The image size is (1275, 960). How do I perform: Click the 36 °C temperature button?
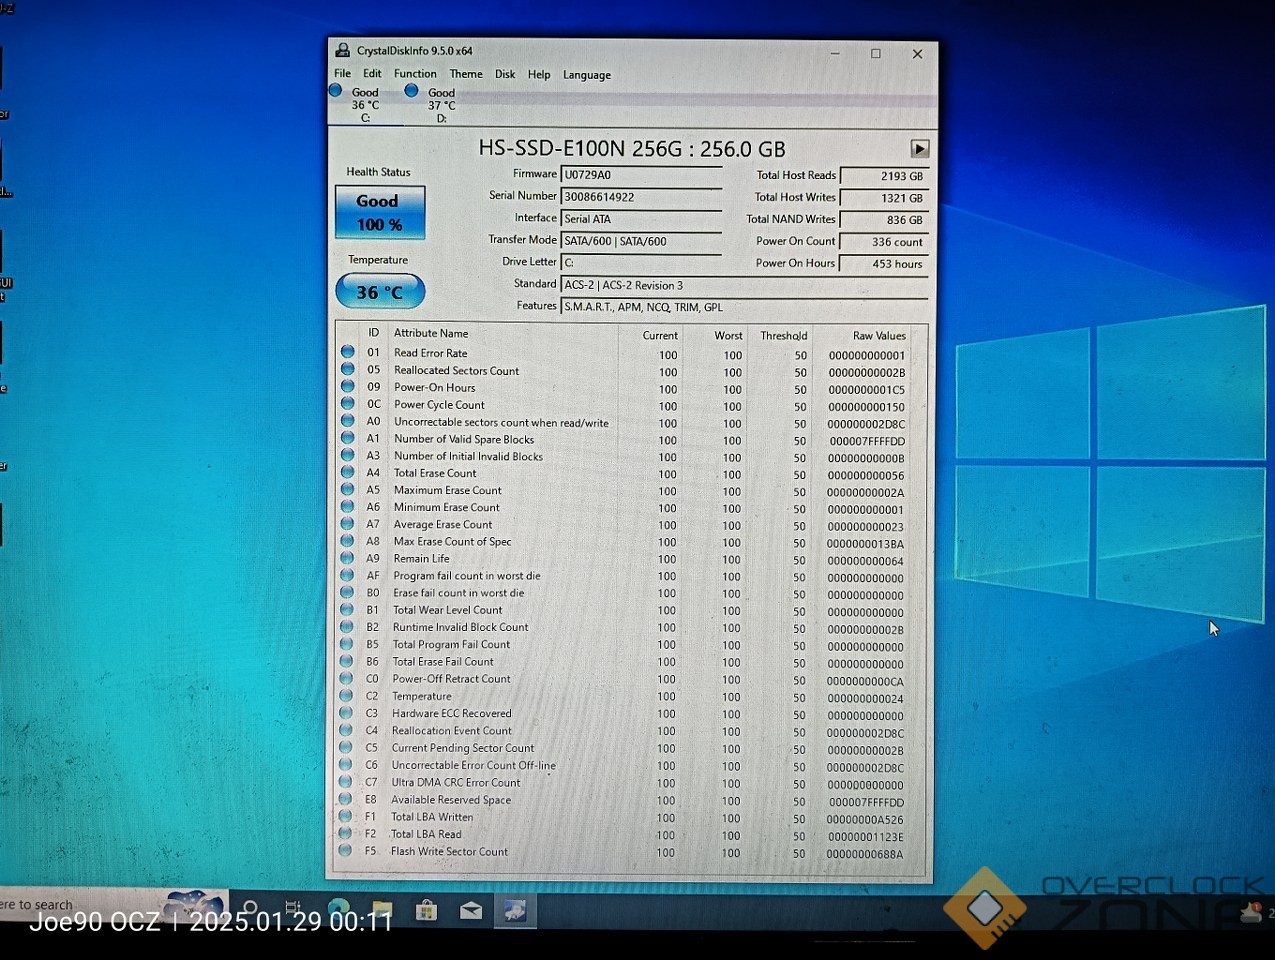[380, 292]
